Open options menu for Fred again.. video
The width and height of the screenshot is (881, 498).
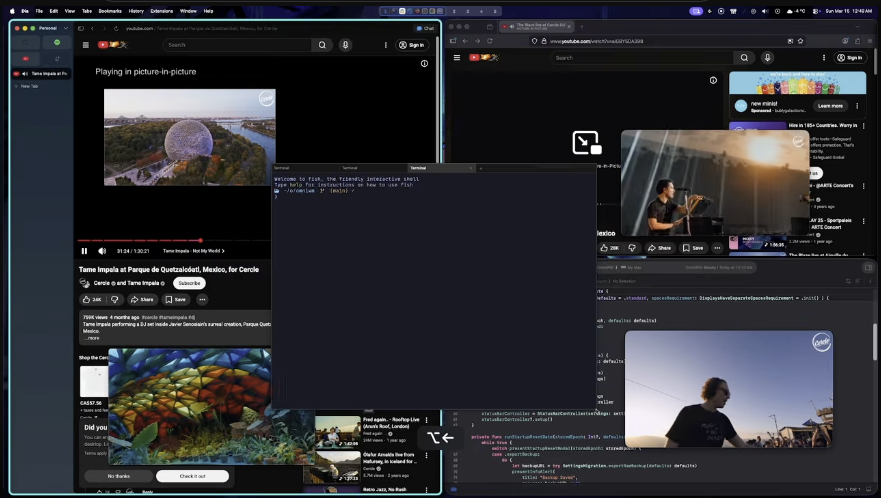point(426,420)
